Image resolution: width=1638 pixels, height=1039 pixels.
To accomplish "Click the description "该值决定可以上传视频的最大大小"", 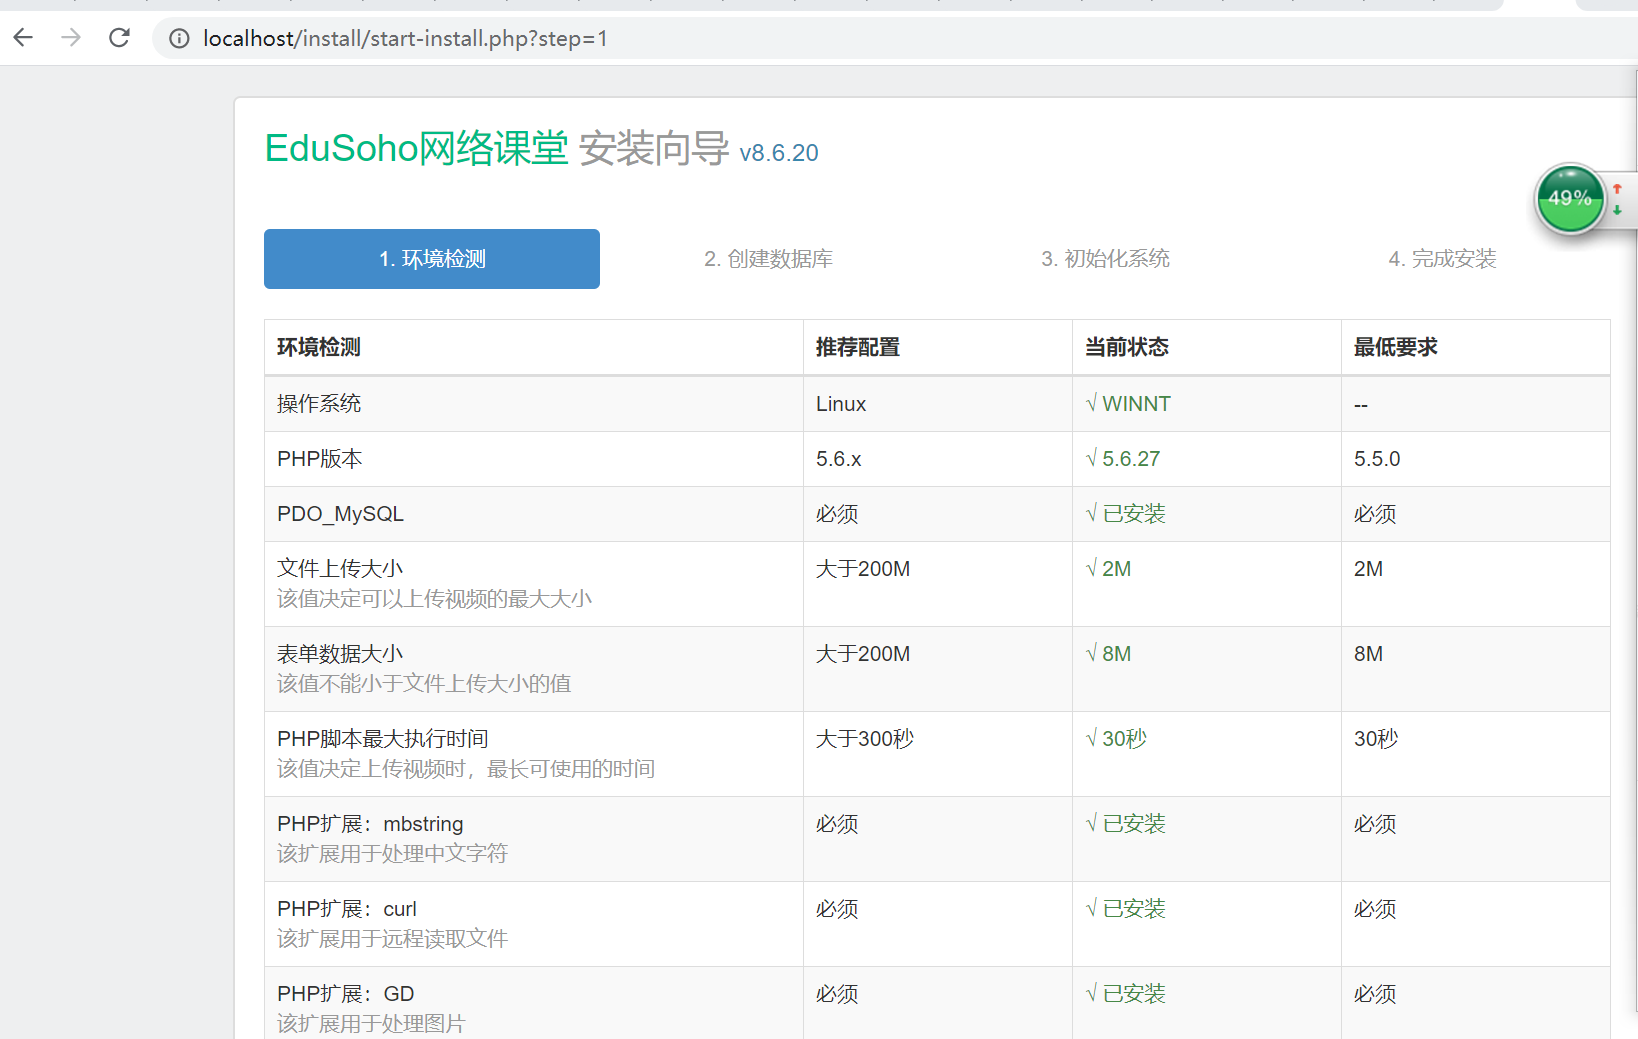I will coord(435,599).
